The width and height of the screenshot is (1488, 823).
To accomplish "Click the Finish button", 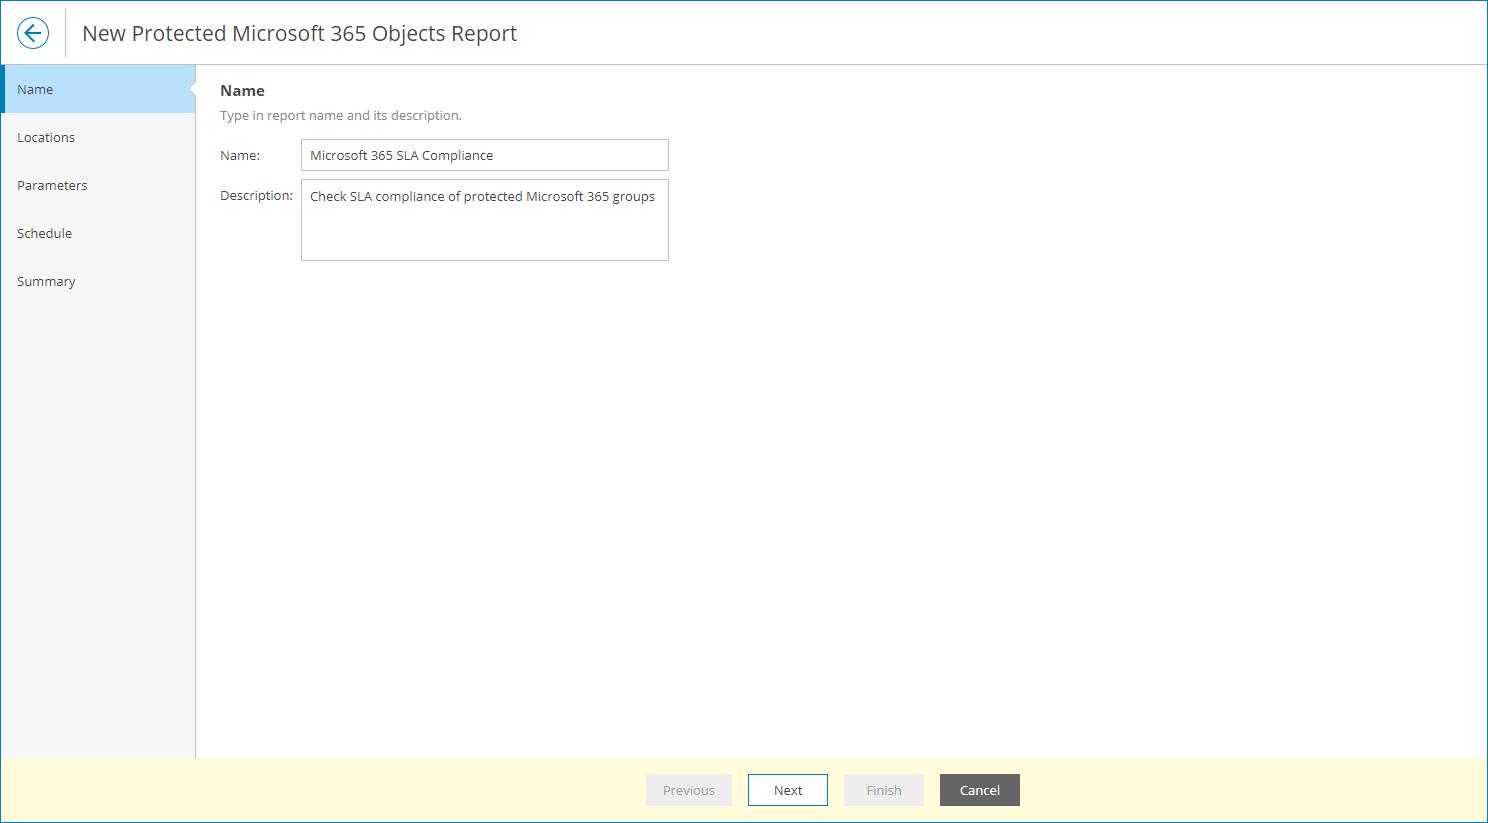I will point(883,790).
